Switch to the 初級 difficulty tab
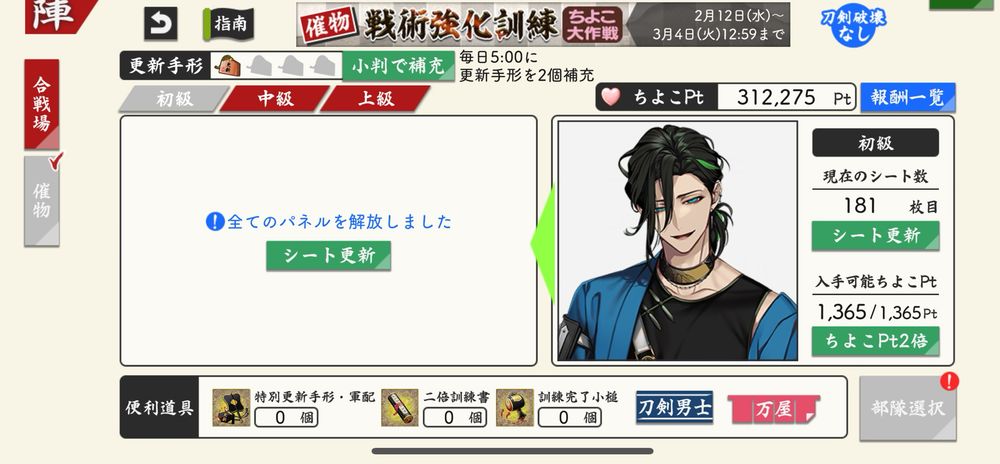The height and width of the screenshot is (464, 1000). [173, 99]
